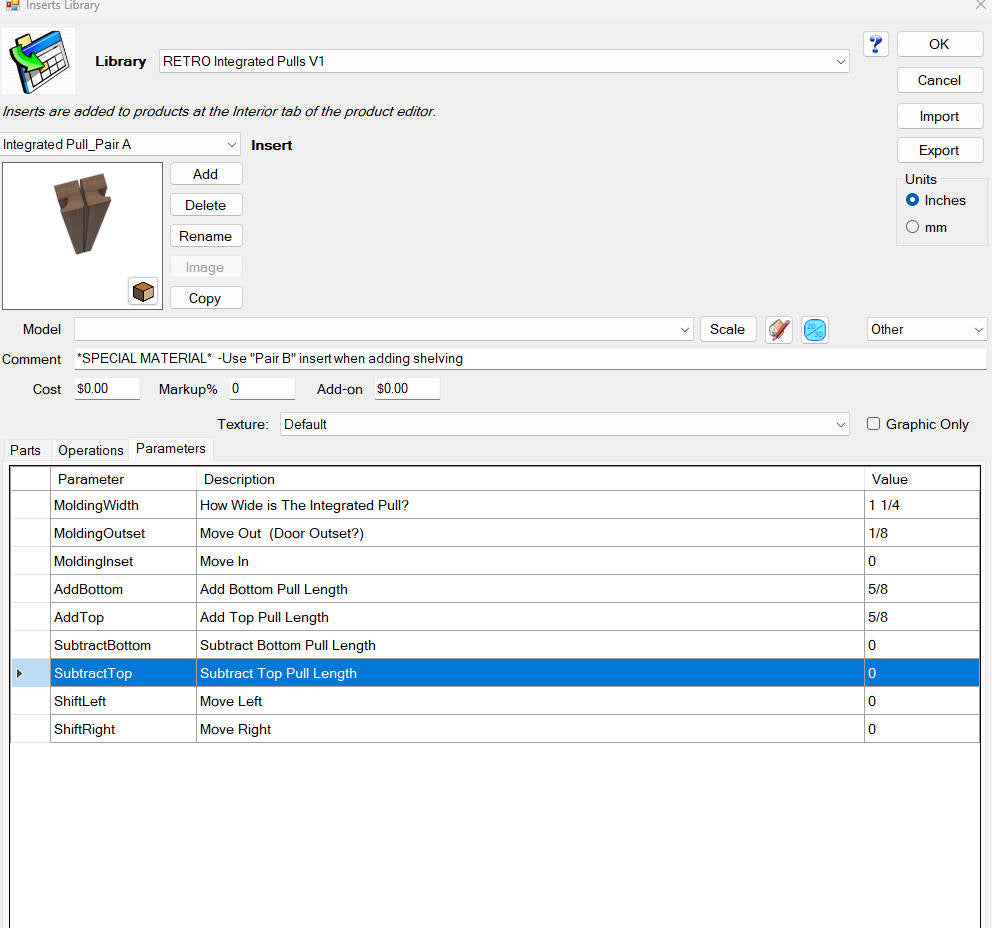Screen dimensions: 992x928
Task: Select the Inches unit radio button
Action: point(912,200)
